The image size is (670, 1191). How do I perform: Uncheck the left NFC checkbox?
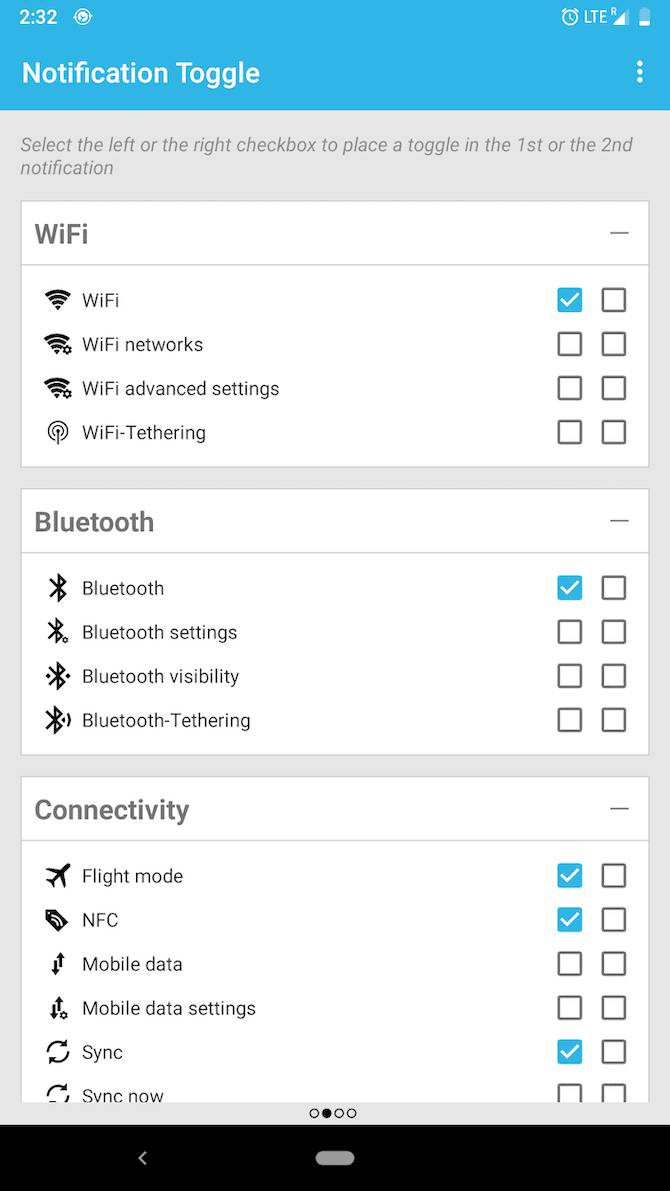(569, 920)
